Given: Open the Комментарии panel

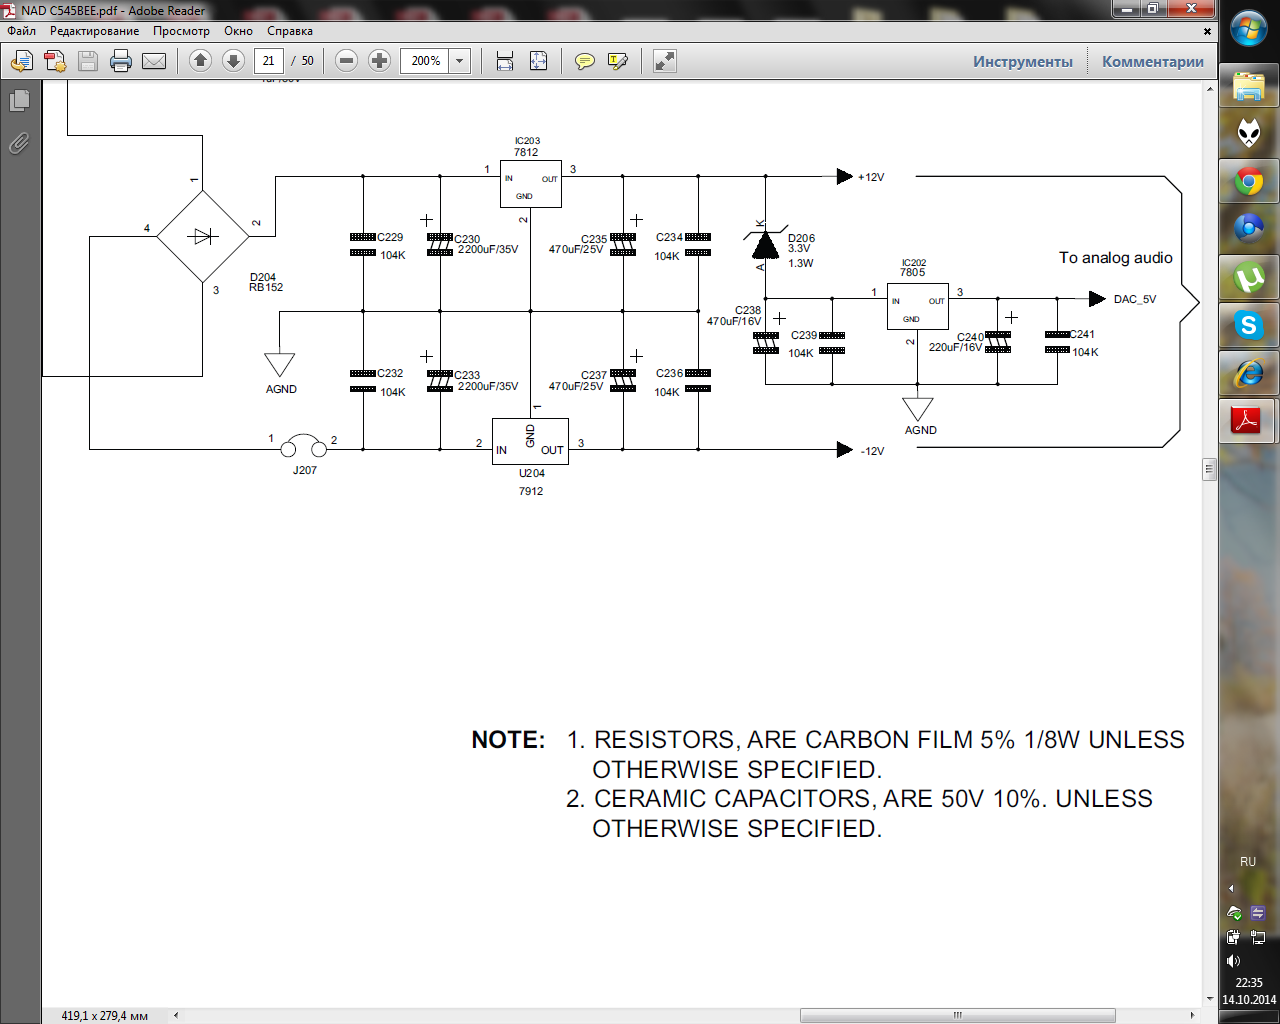Looking at the screenshot, I should point(1153,61).
